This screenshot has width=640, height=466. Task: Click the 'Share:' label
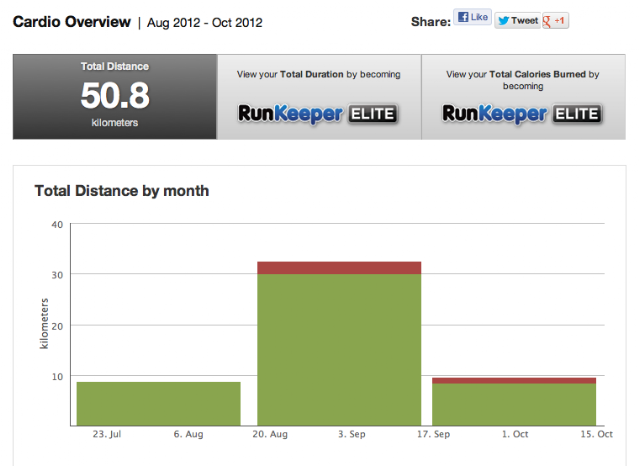click(x=431, y=22)
